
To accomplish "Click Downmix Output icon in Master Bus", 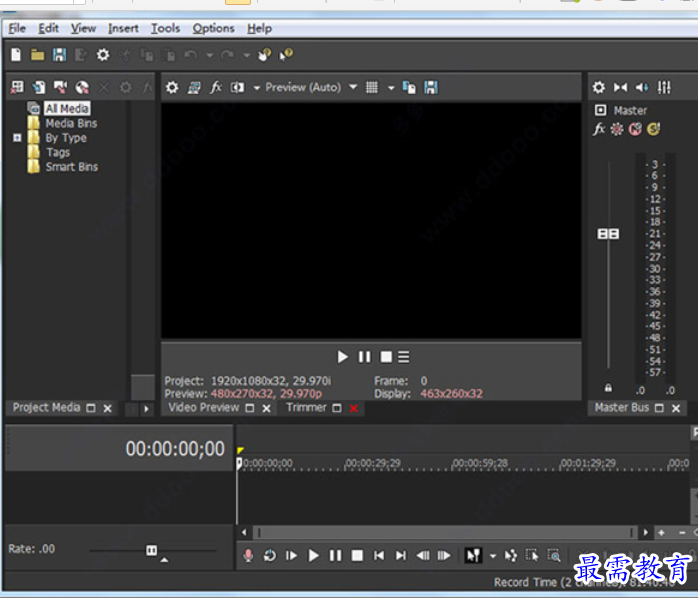I will 621,87.
